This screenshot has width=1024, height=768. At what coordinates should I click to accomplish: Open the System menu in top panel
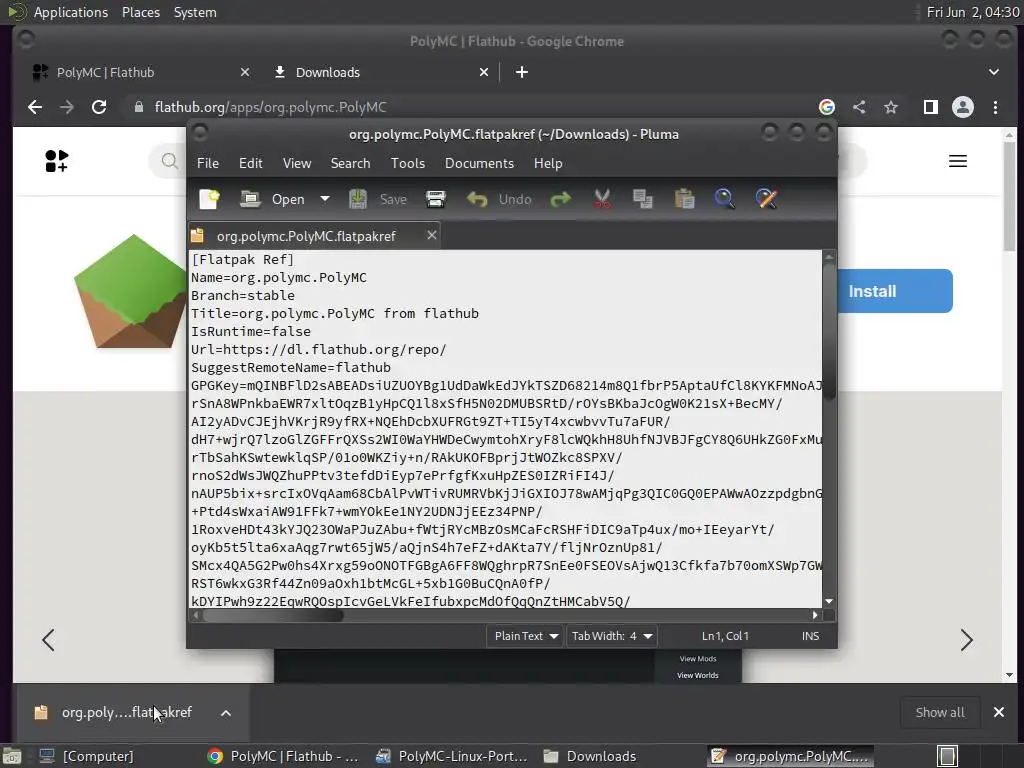[195, 12]
